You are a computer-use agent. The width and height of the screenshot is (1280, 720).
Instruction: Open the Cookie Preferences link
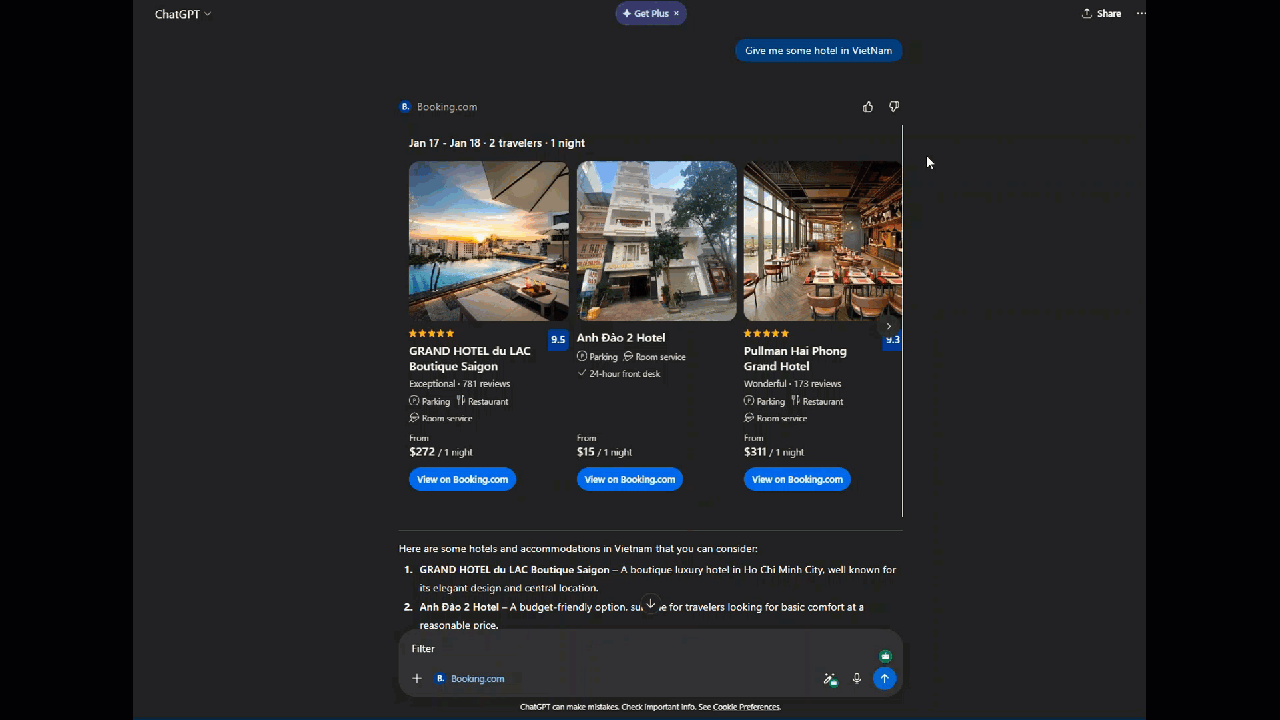[x=746, y=707]
